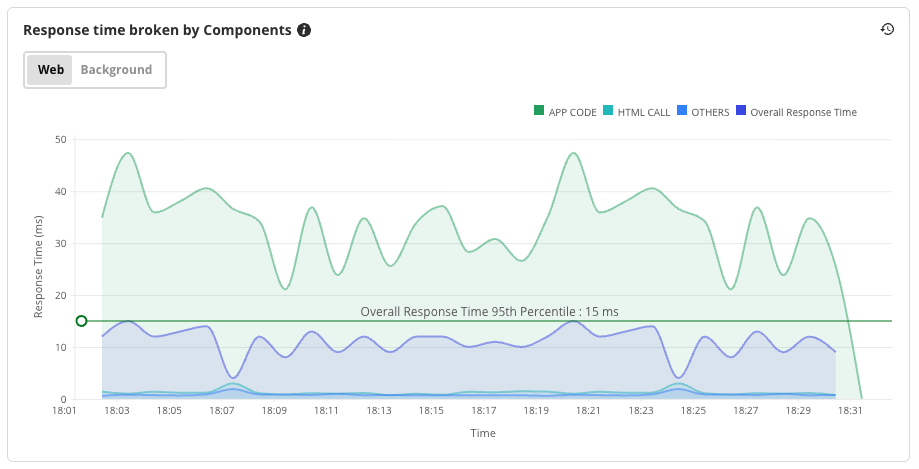The image size is (919, 469).
Task: Click the teal HTML CALL legend swatch
Action: coord(608,112)
